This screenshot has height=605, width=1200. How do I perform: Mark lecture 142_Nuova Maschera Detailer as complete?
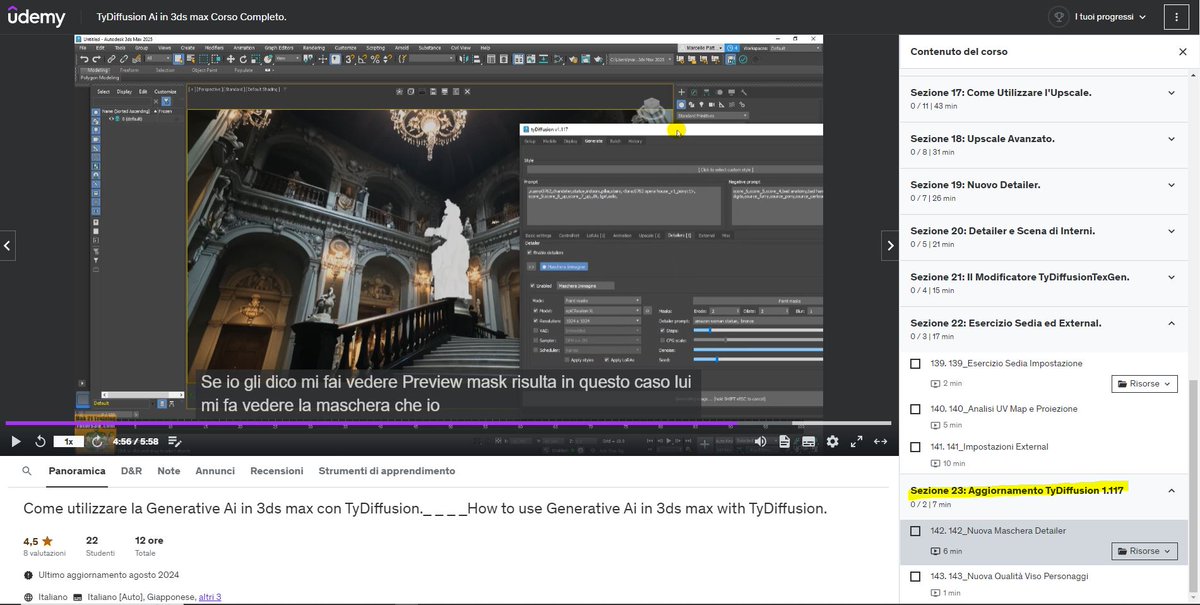click(x=915, y=533)
